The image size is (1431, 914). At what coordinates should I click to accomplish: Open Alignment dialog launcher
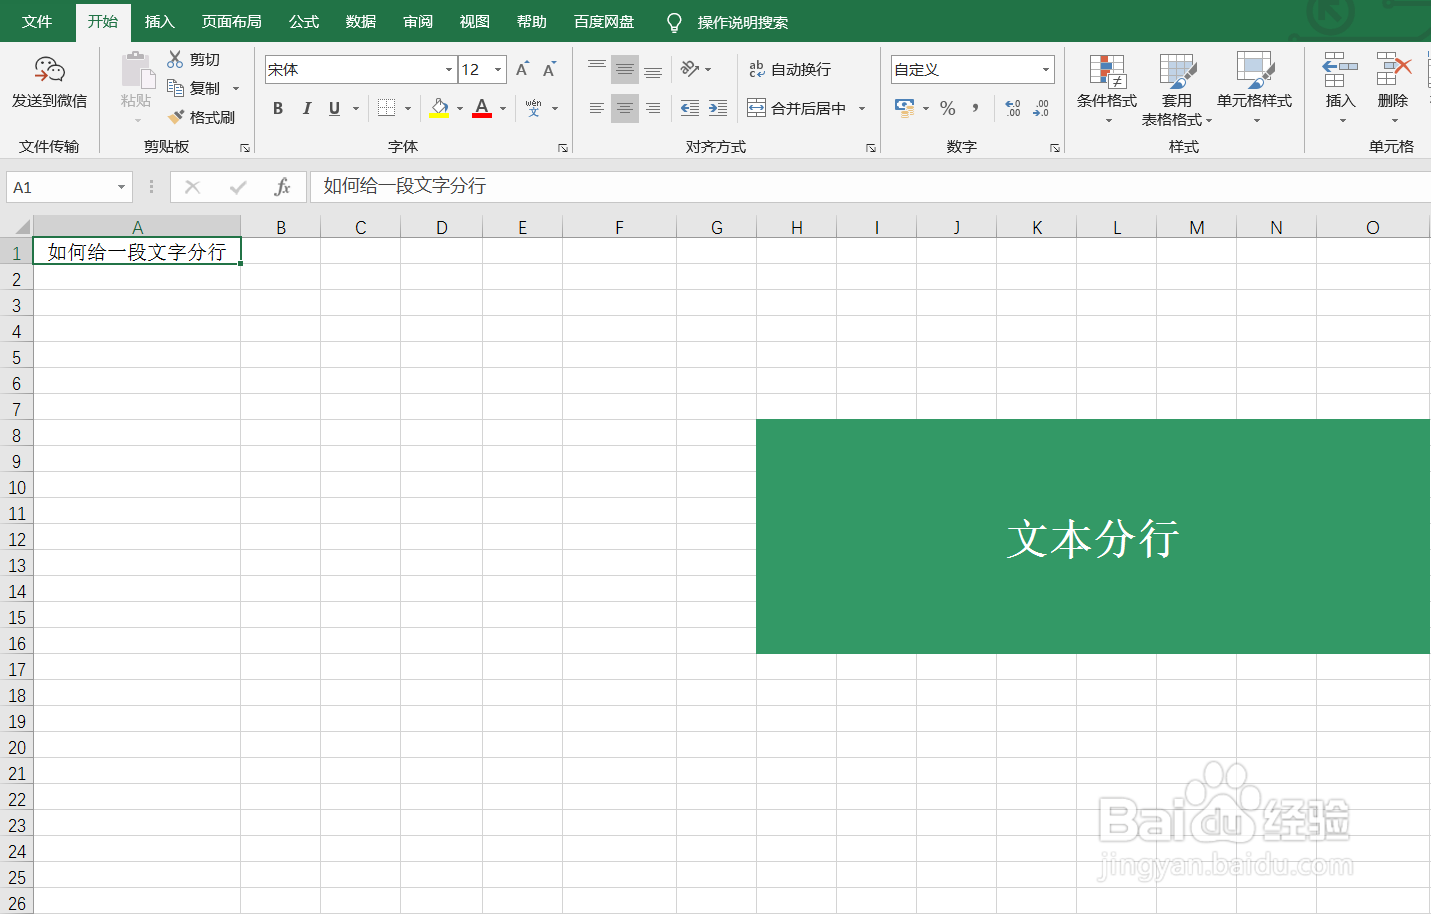coord(871,148)
